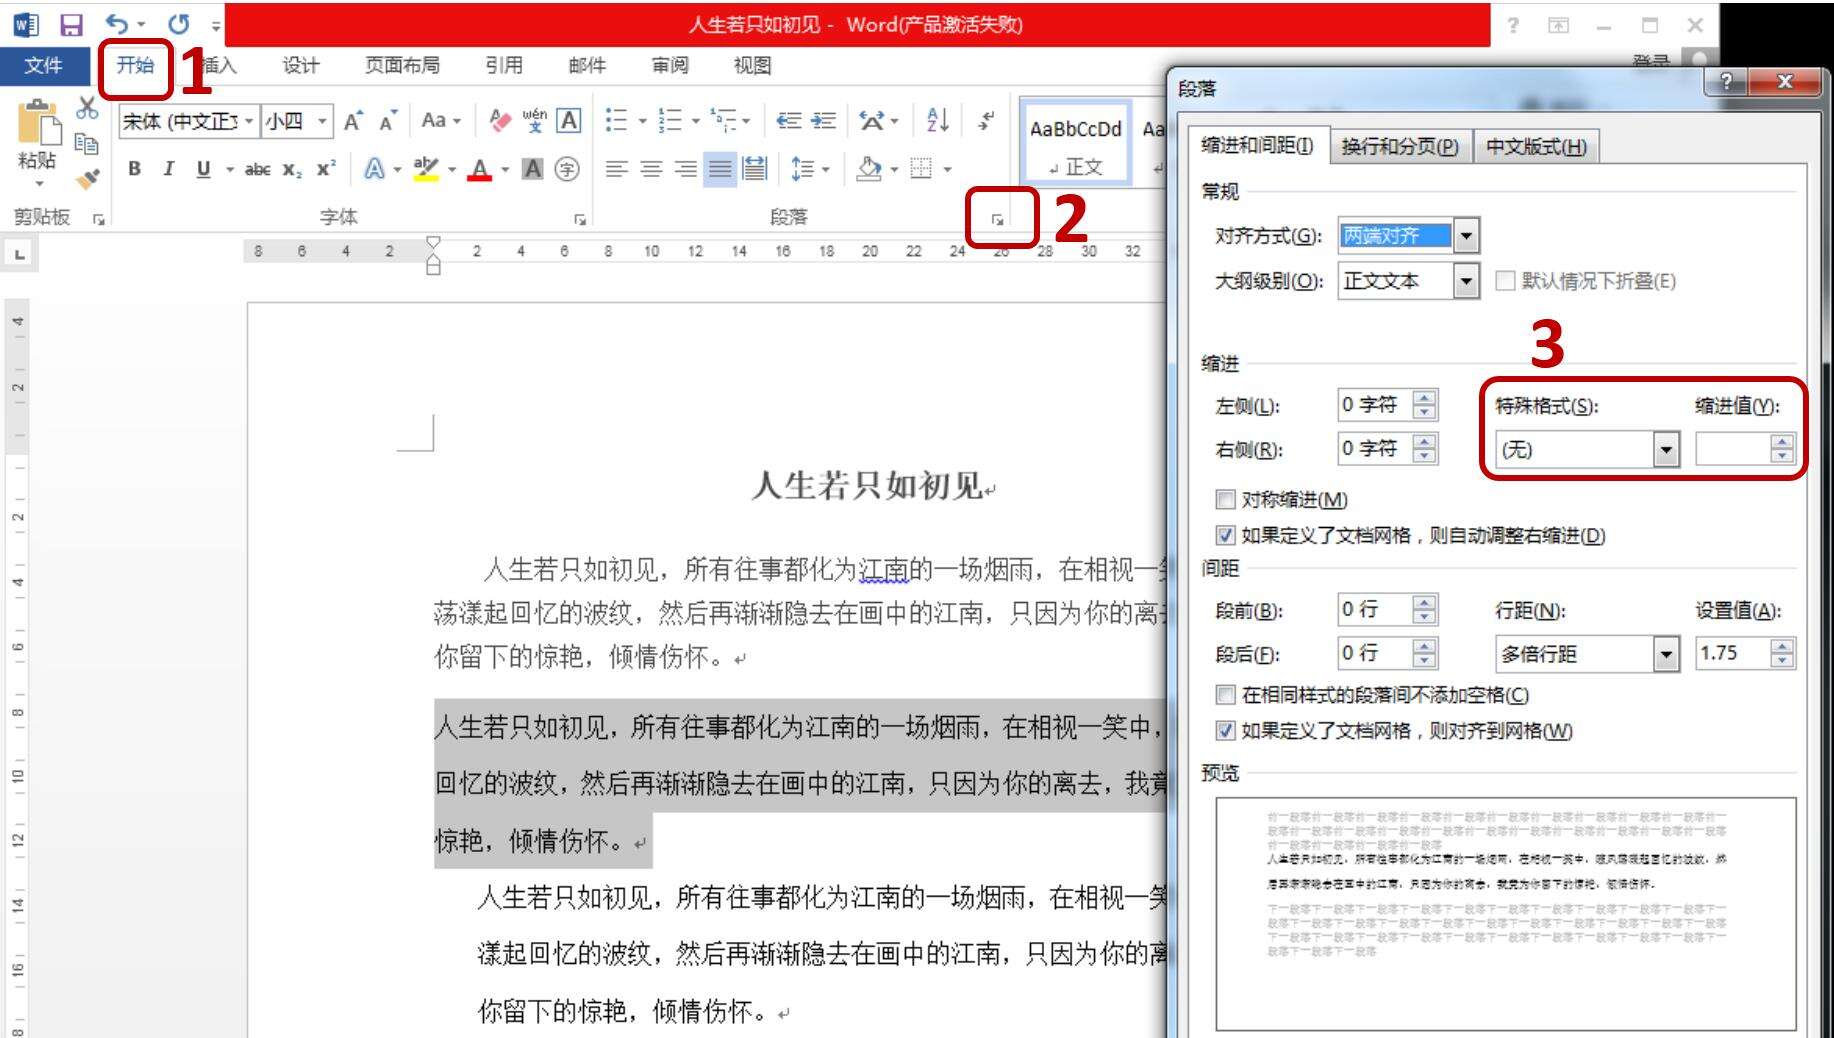
Task: Switch to the 换行和分页 tab
Action: click(x=1400, y=146)
